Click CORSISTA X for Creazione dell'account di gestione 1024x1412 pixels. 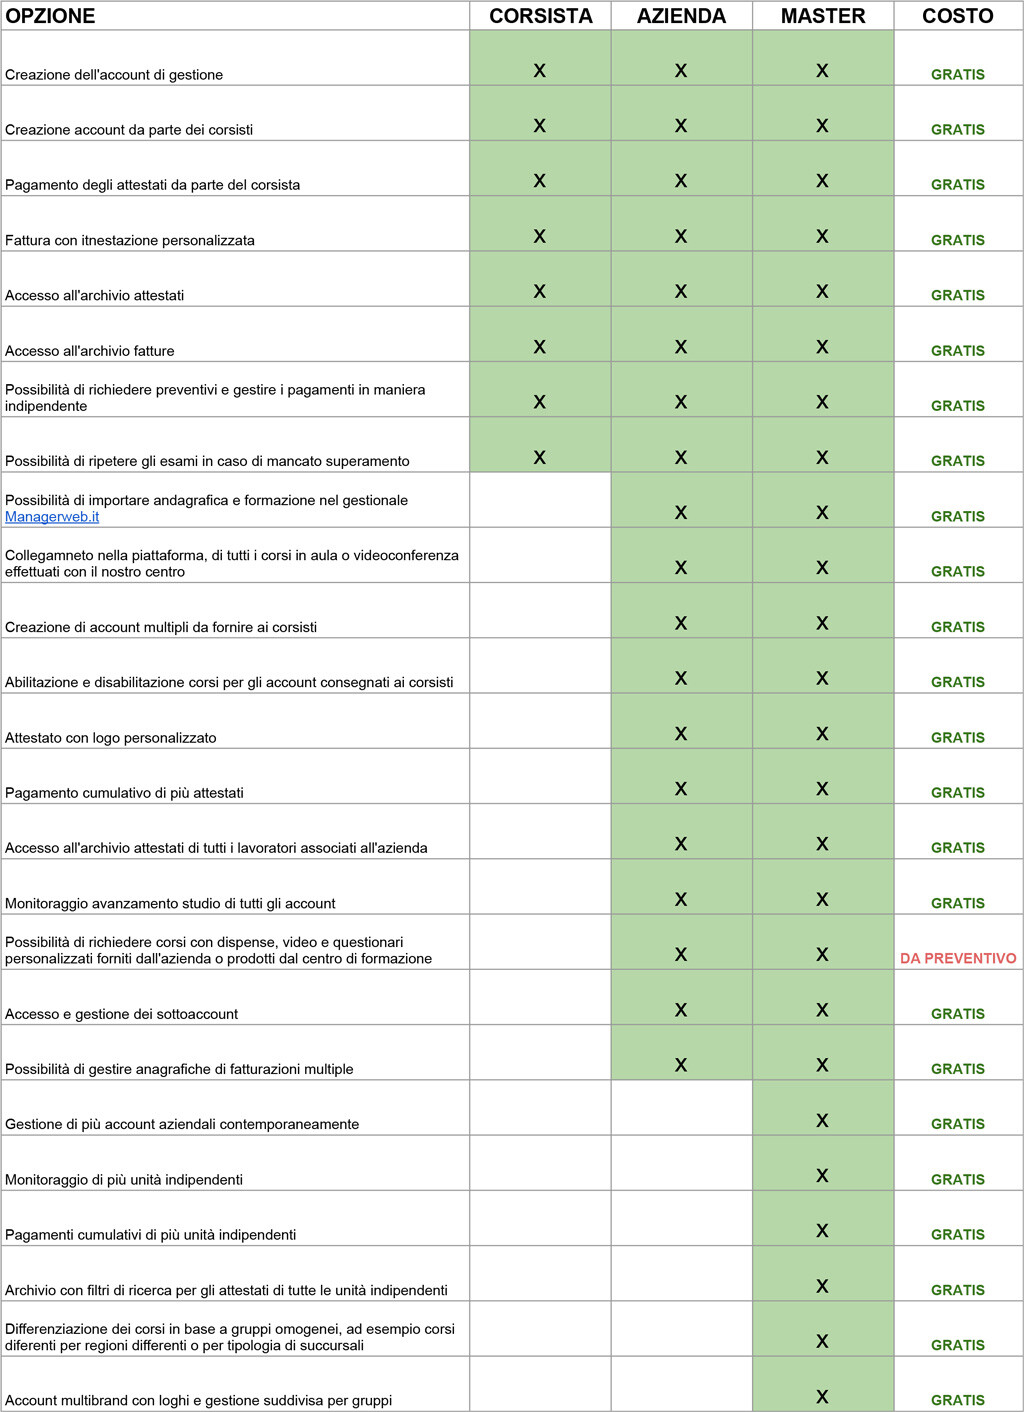click(x=540, y=71)
